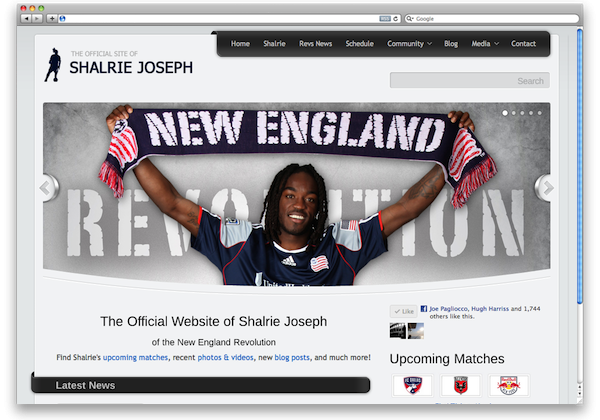This screenshot has width=600, height=420.
Task: Select second slideshow dot
Action: pyautogui.click(x=514, y=113)
